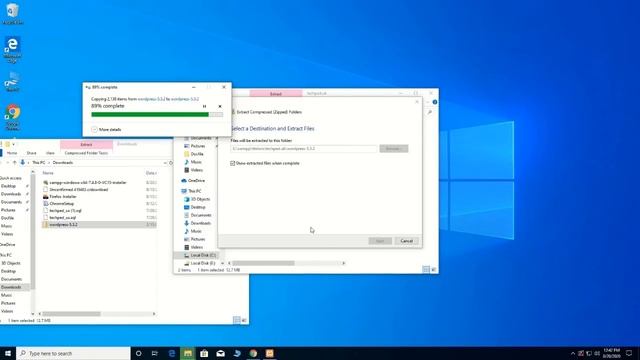Open pinned Downloads under Quick access
Image resolution: width=640 pixels, height=360 pixels.
click(x=11, y=194)
